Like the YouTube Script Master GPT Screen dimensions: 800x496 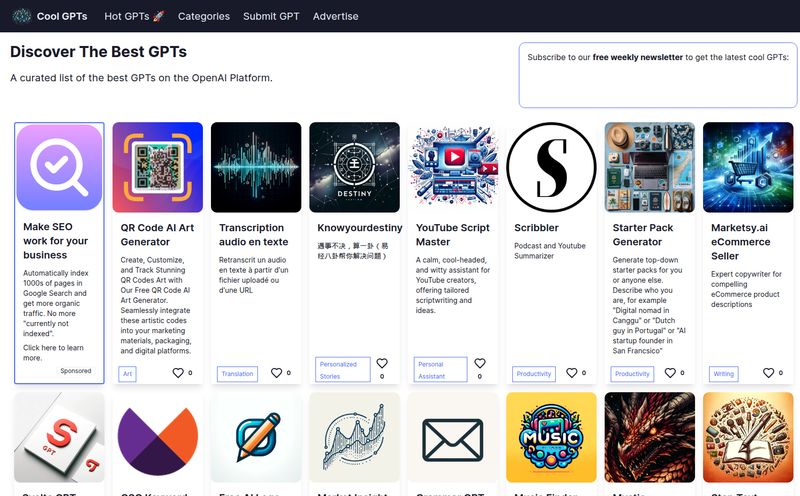click(480, 363)
